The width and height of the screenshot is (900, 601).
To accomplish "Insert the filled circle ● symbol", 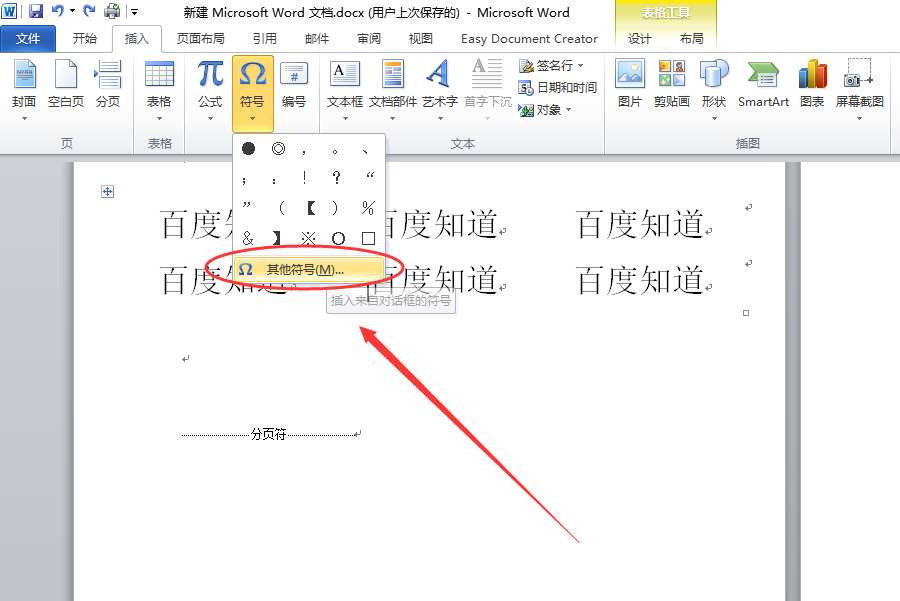I will [249, 149].
